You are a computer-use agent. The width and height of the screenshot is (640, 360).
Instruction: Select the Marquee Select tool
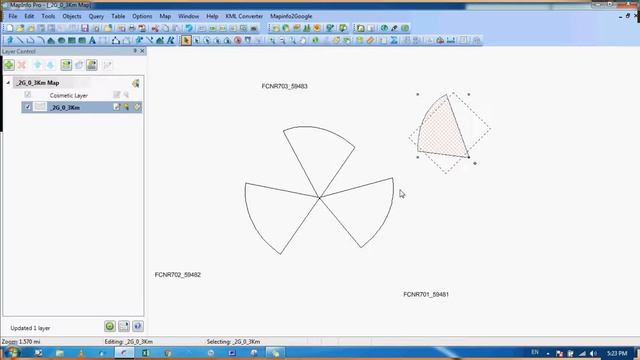click(x=197, y=40)
